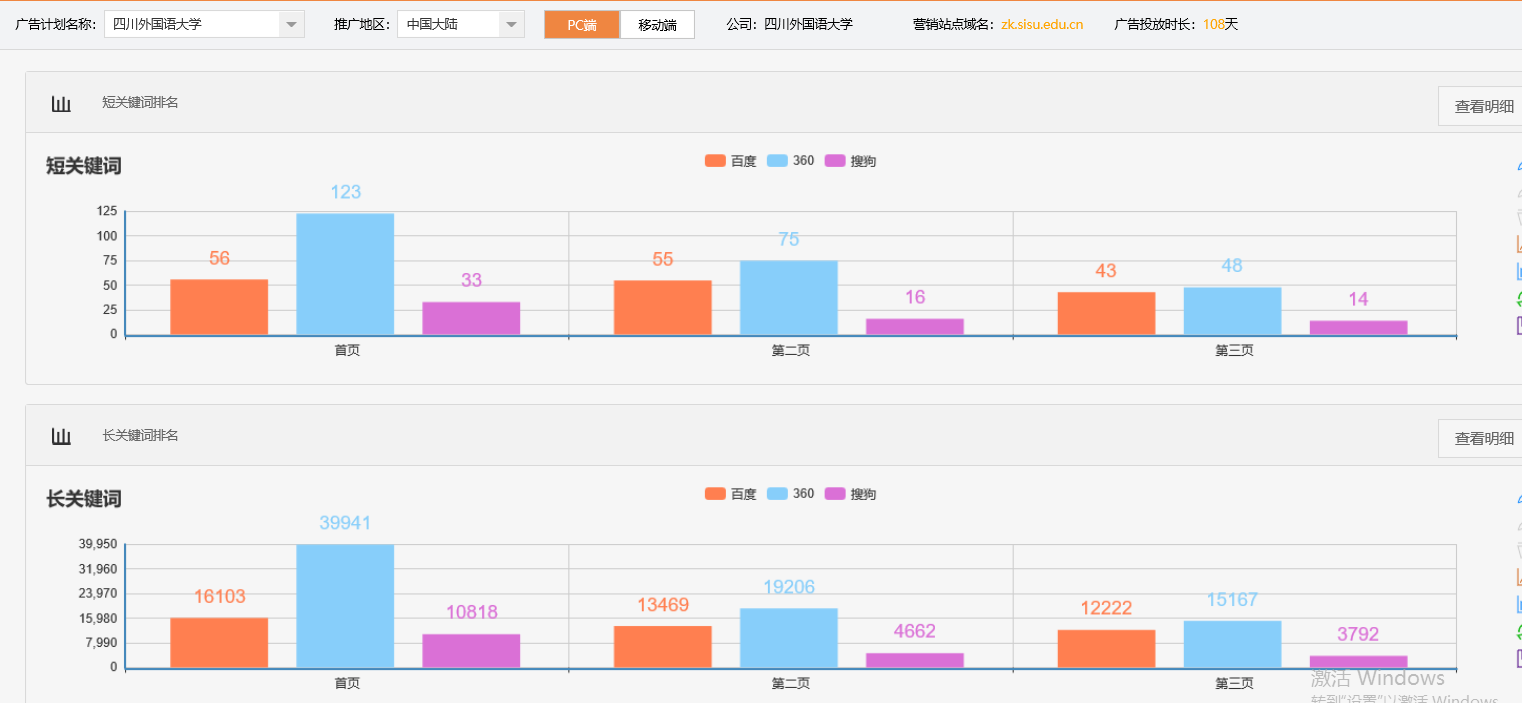Click green restore icon on short keyword chart
Viewport: 1522px width, 703px height.
point(1519,298)
